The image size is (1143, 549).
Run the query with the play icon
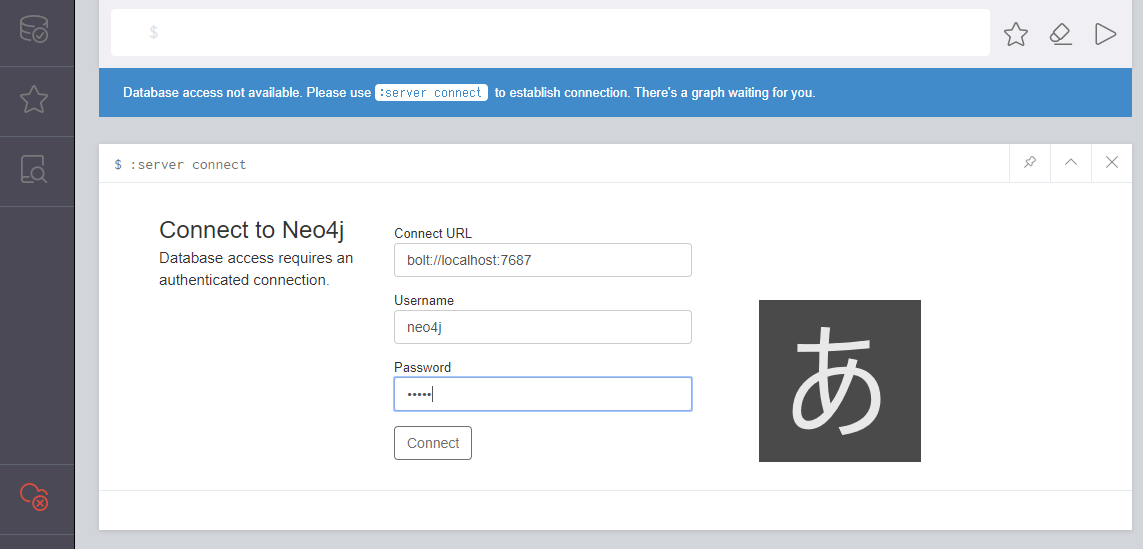(1105, 34)
